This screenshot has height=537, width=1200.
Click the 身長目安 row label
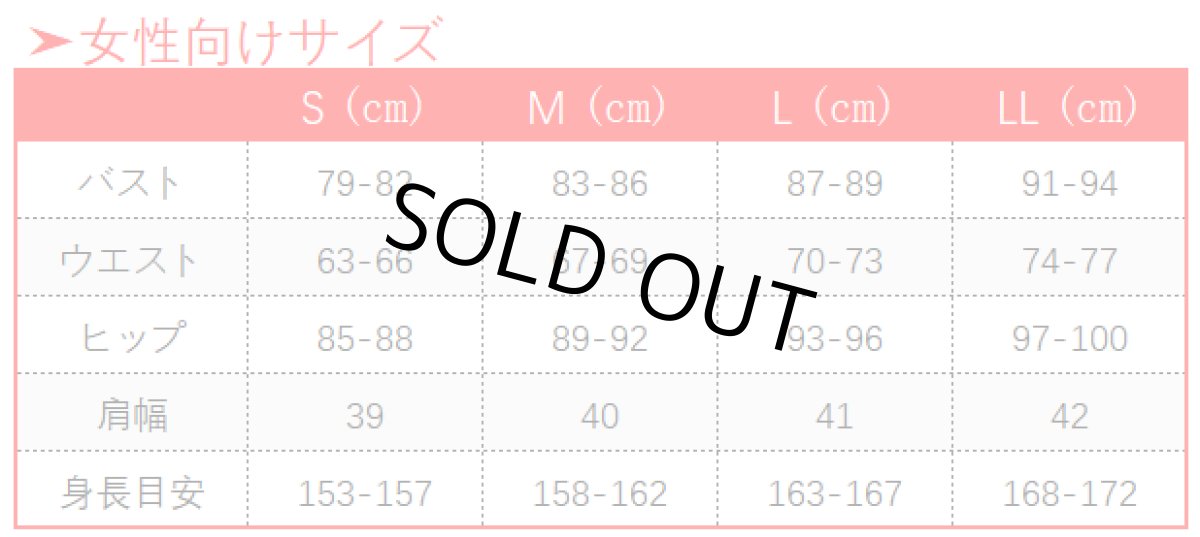[131, 493]
